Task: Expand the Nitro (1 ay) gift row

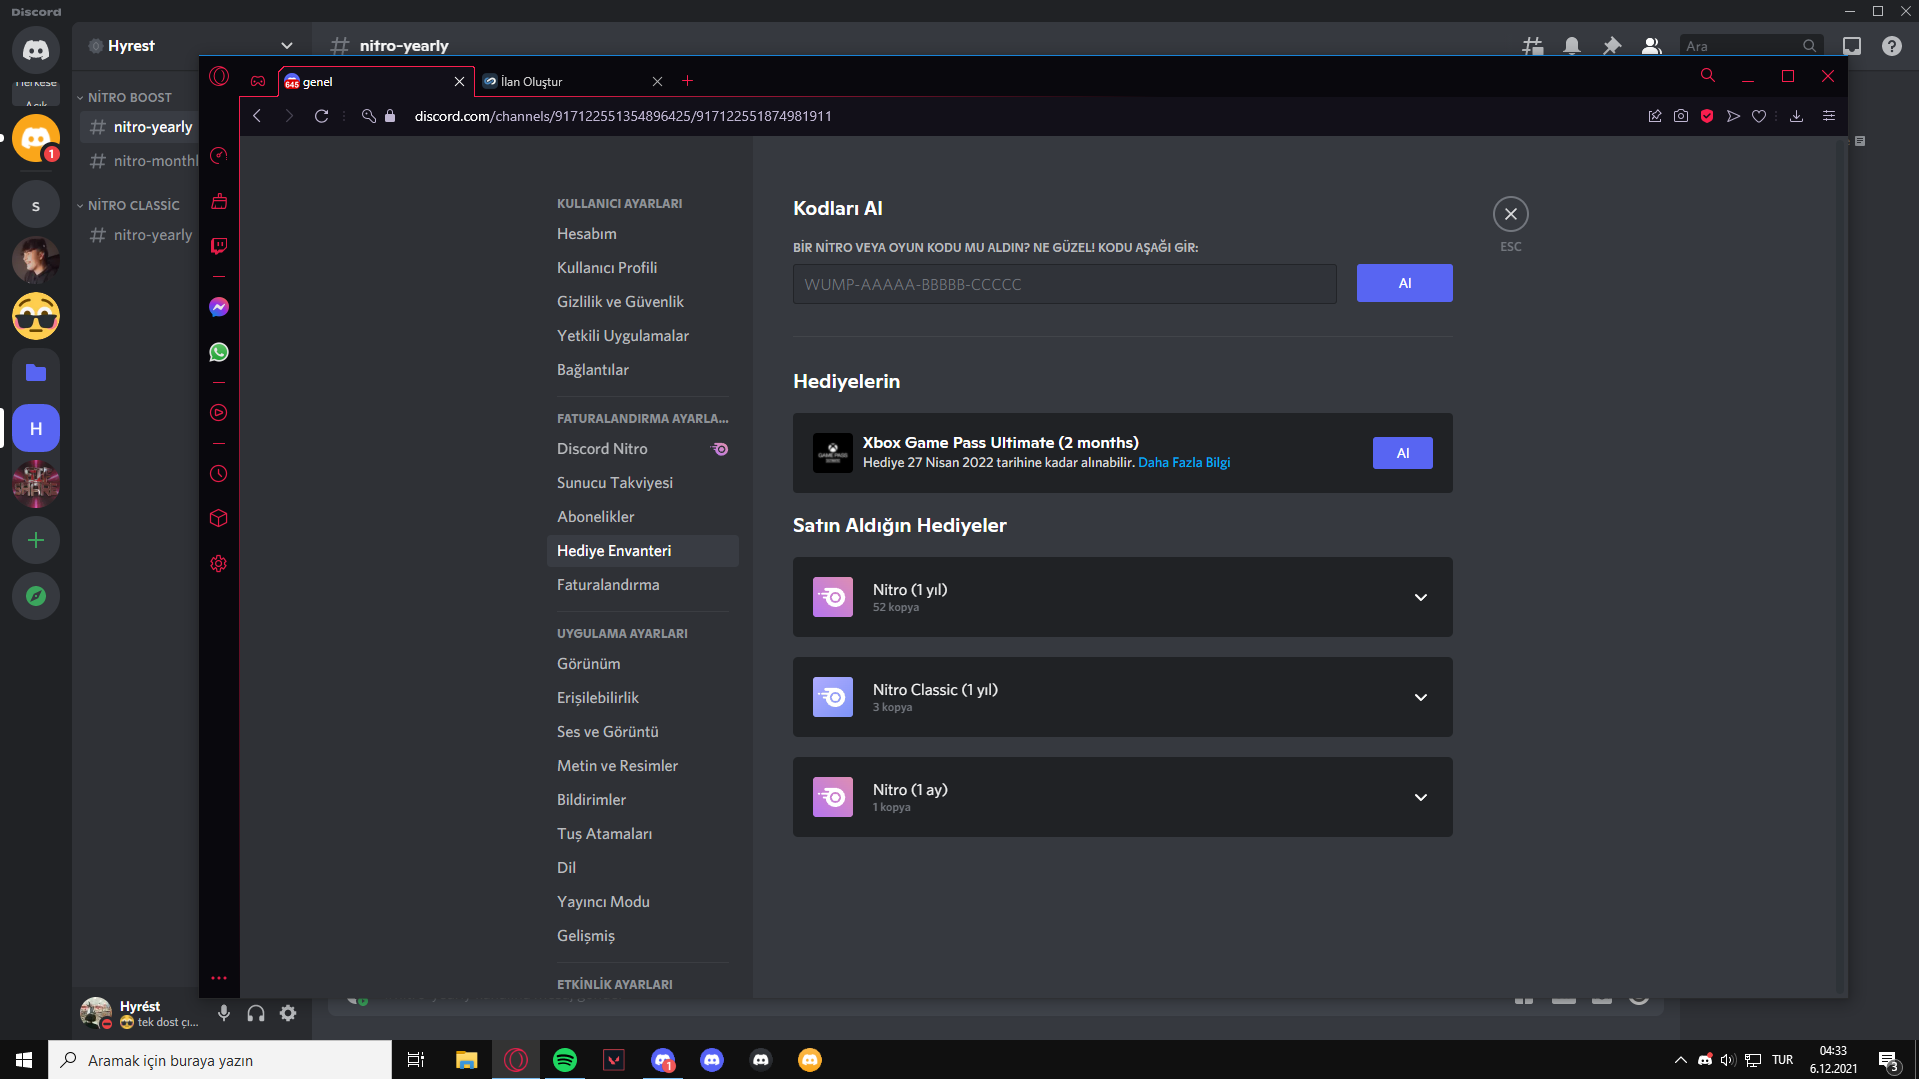Action: click(1421, 797)
